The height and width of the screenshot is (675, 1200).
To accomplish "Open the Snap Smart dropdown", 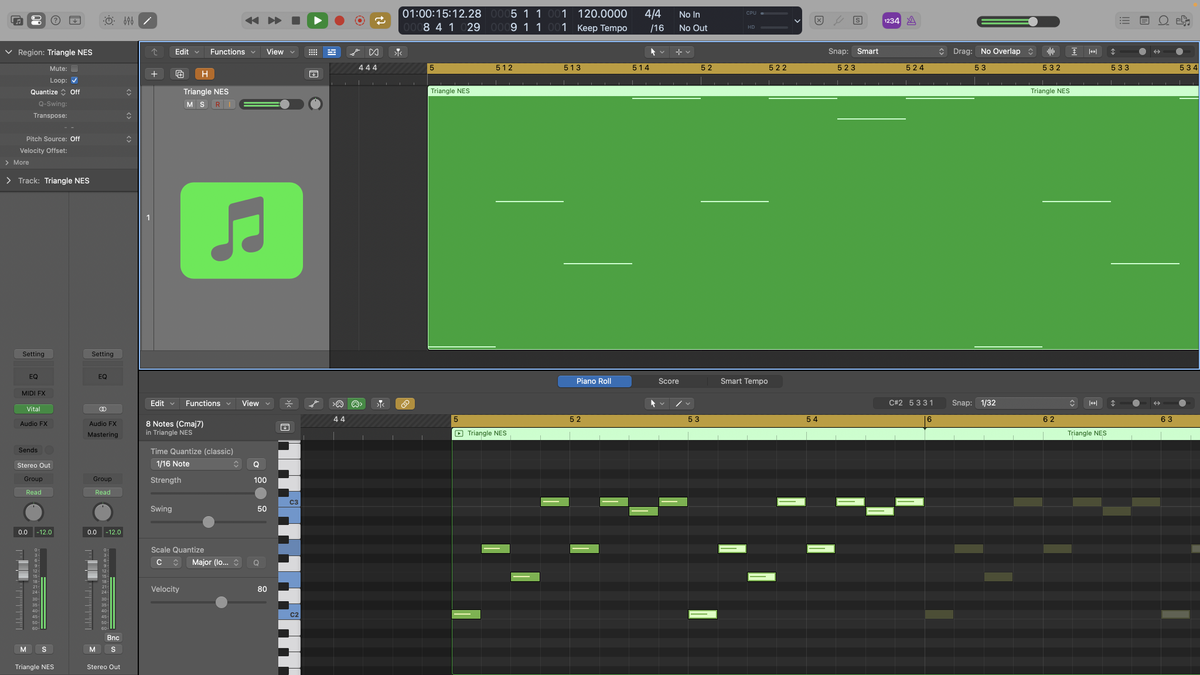I will click(900, 51).
